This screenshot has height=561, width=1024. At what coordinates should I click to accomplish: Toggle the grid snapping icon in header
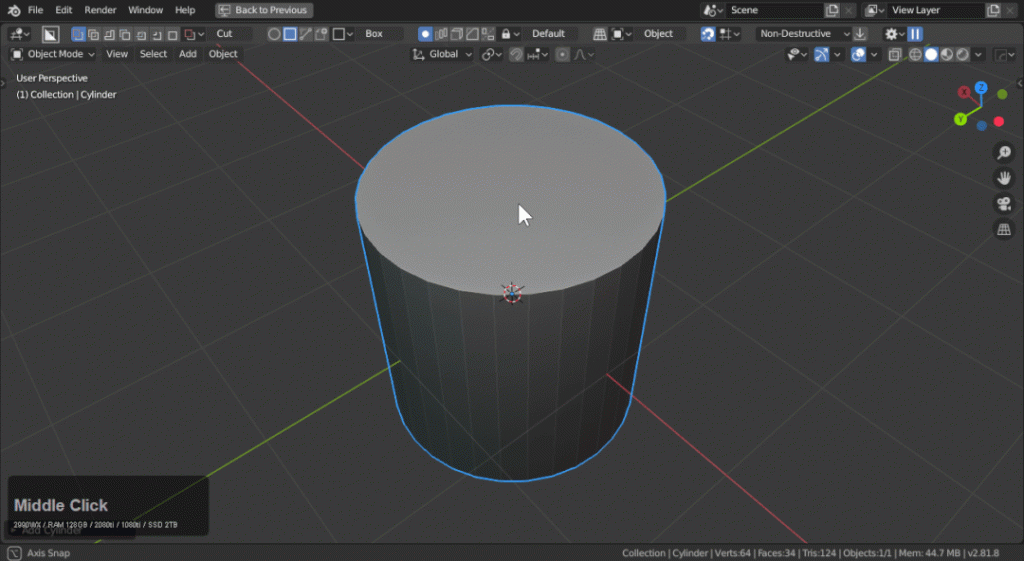click(600, 33)
